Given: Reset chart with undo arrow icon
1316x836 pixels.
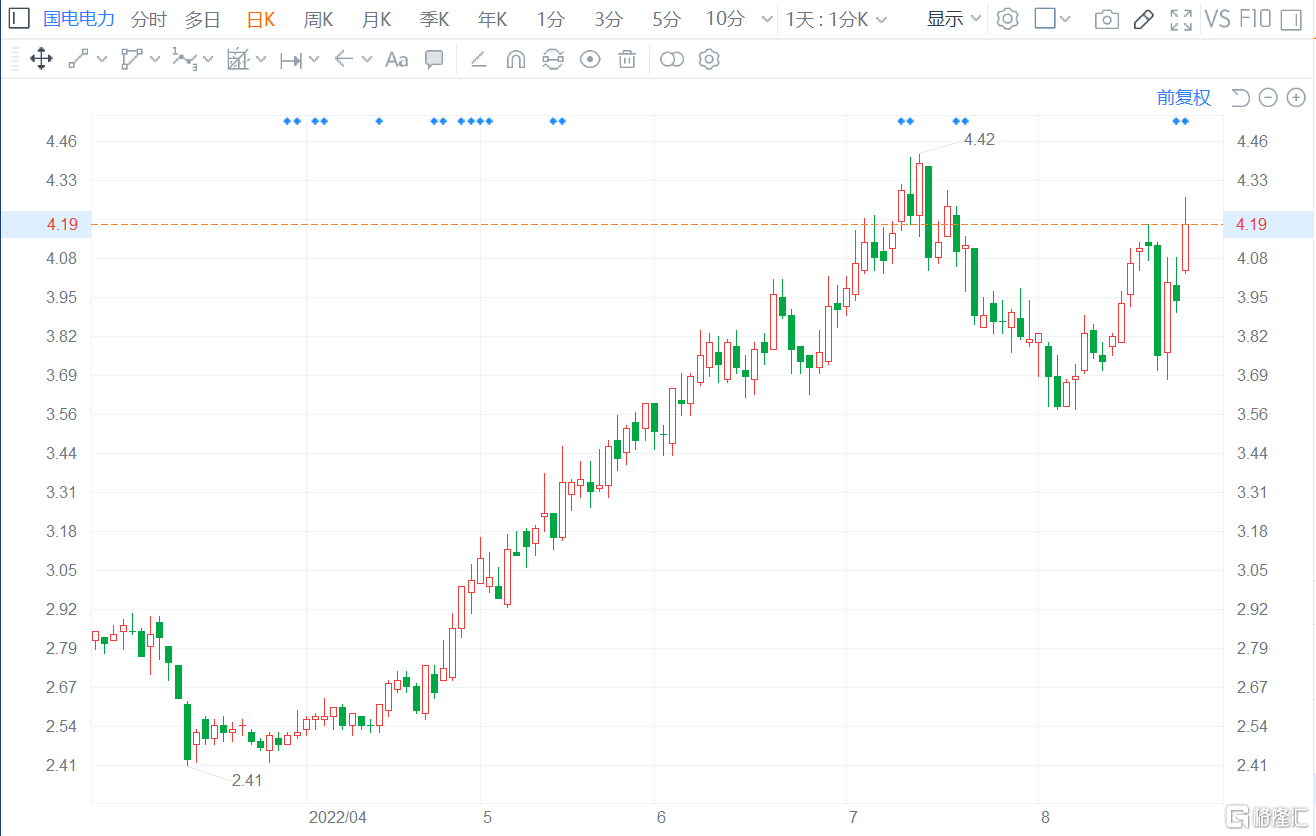Looking at the screenshot, I should coord(1241,97).
